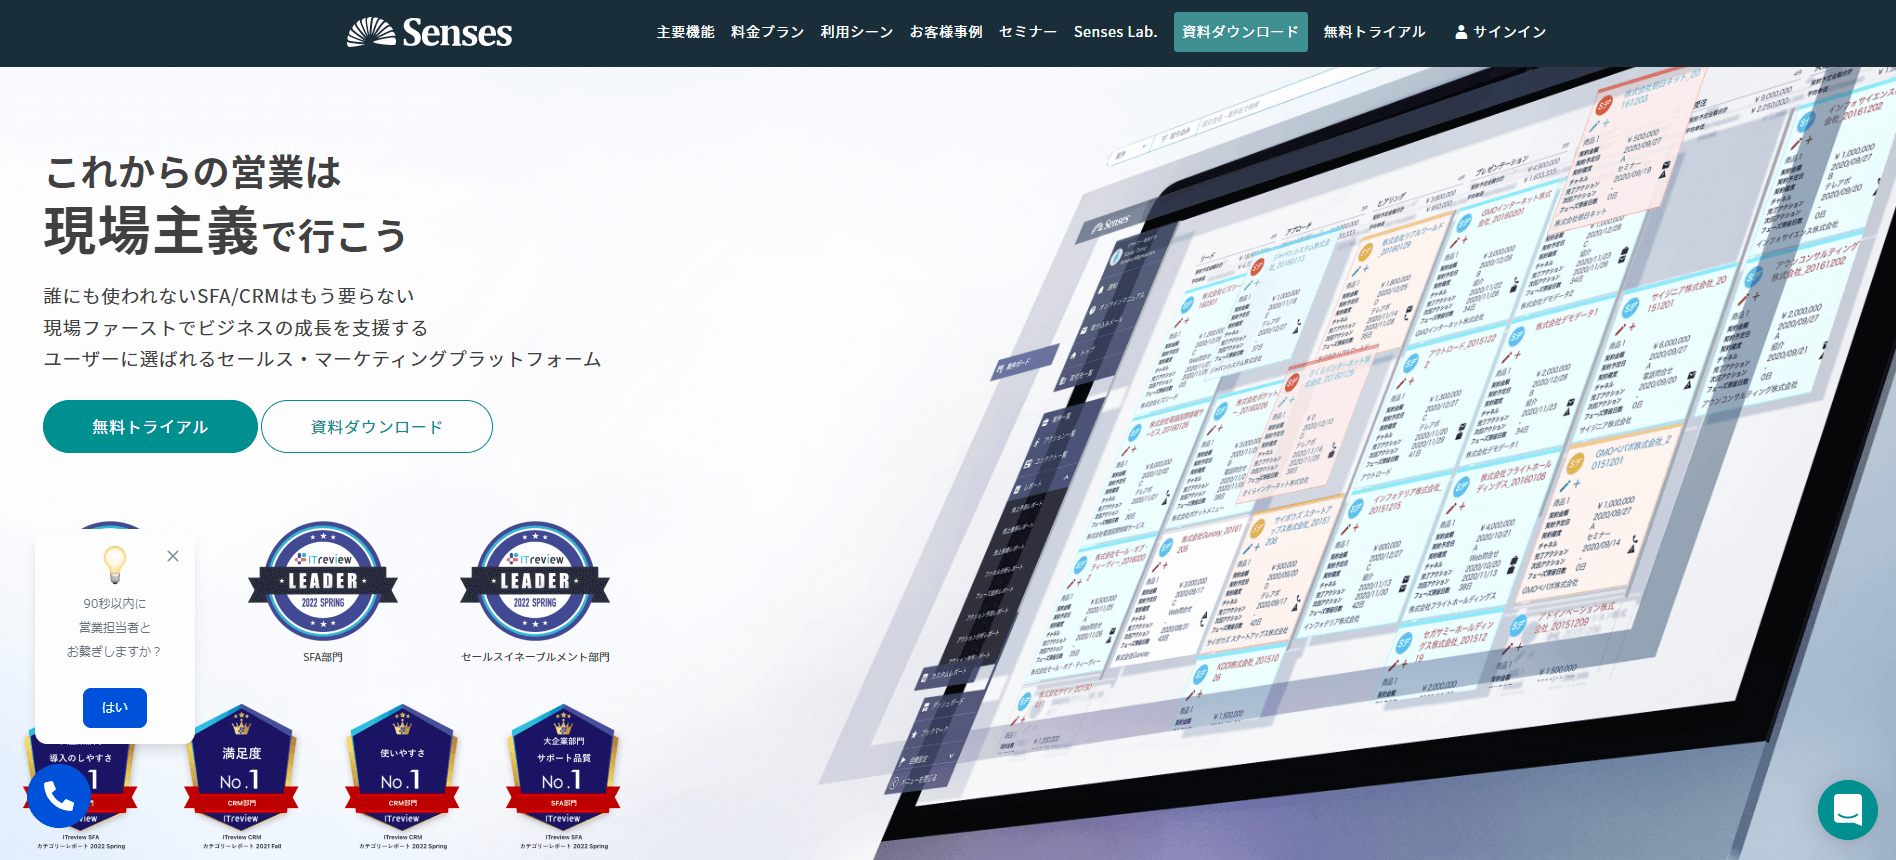This screenshot has height=860, width=1896.
Task: Click the SFA部門 caption text
Action: 323,657
